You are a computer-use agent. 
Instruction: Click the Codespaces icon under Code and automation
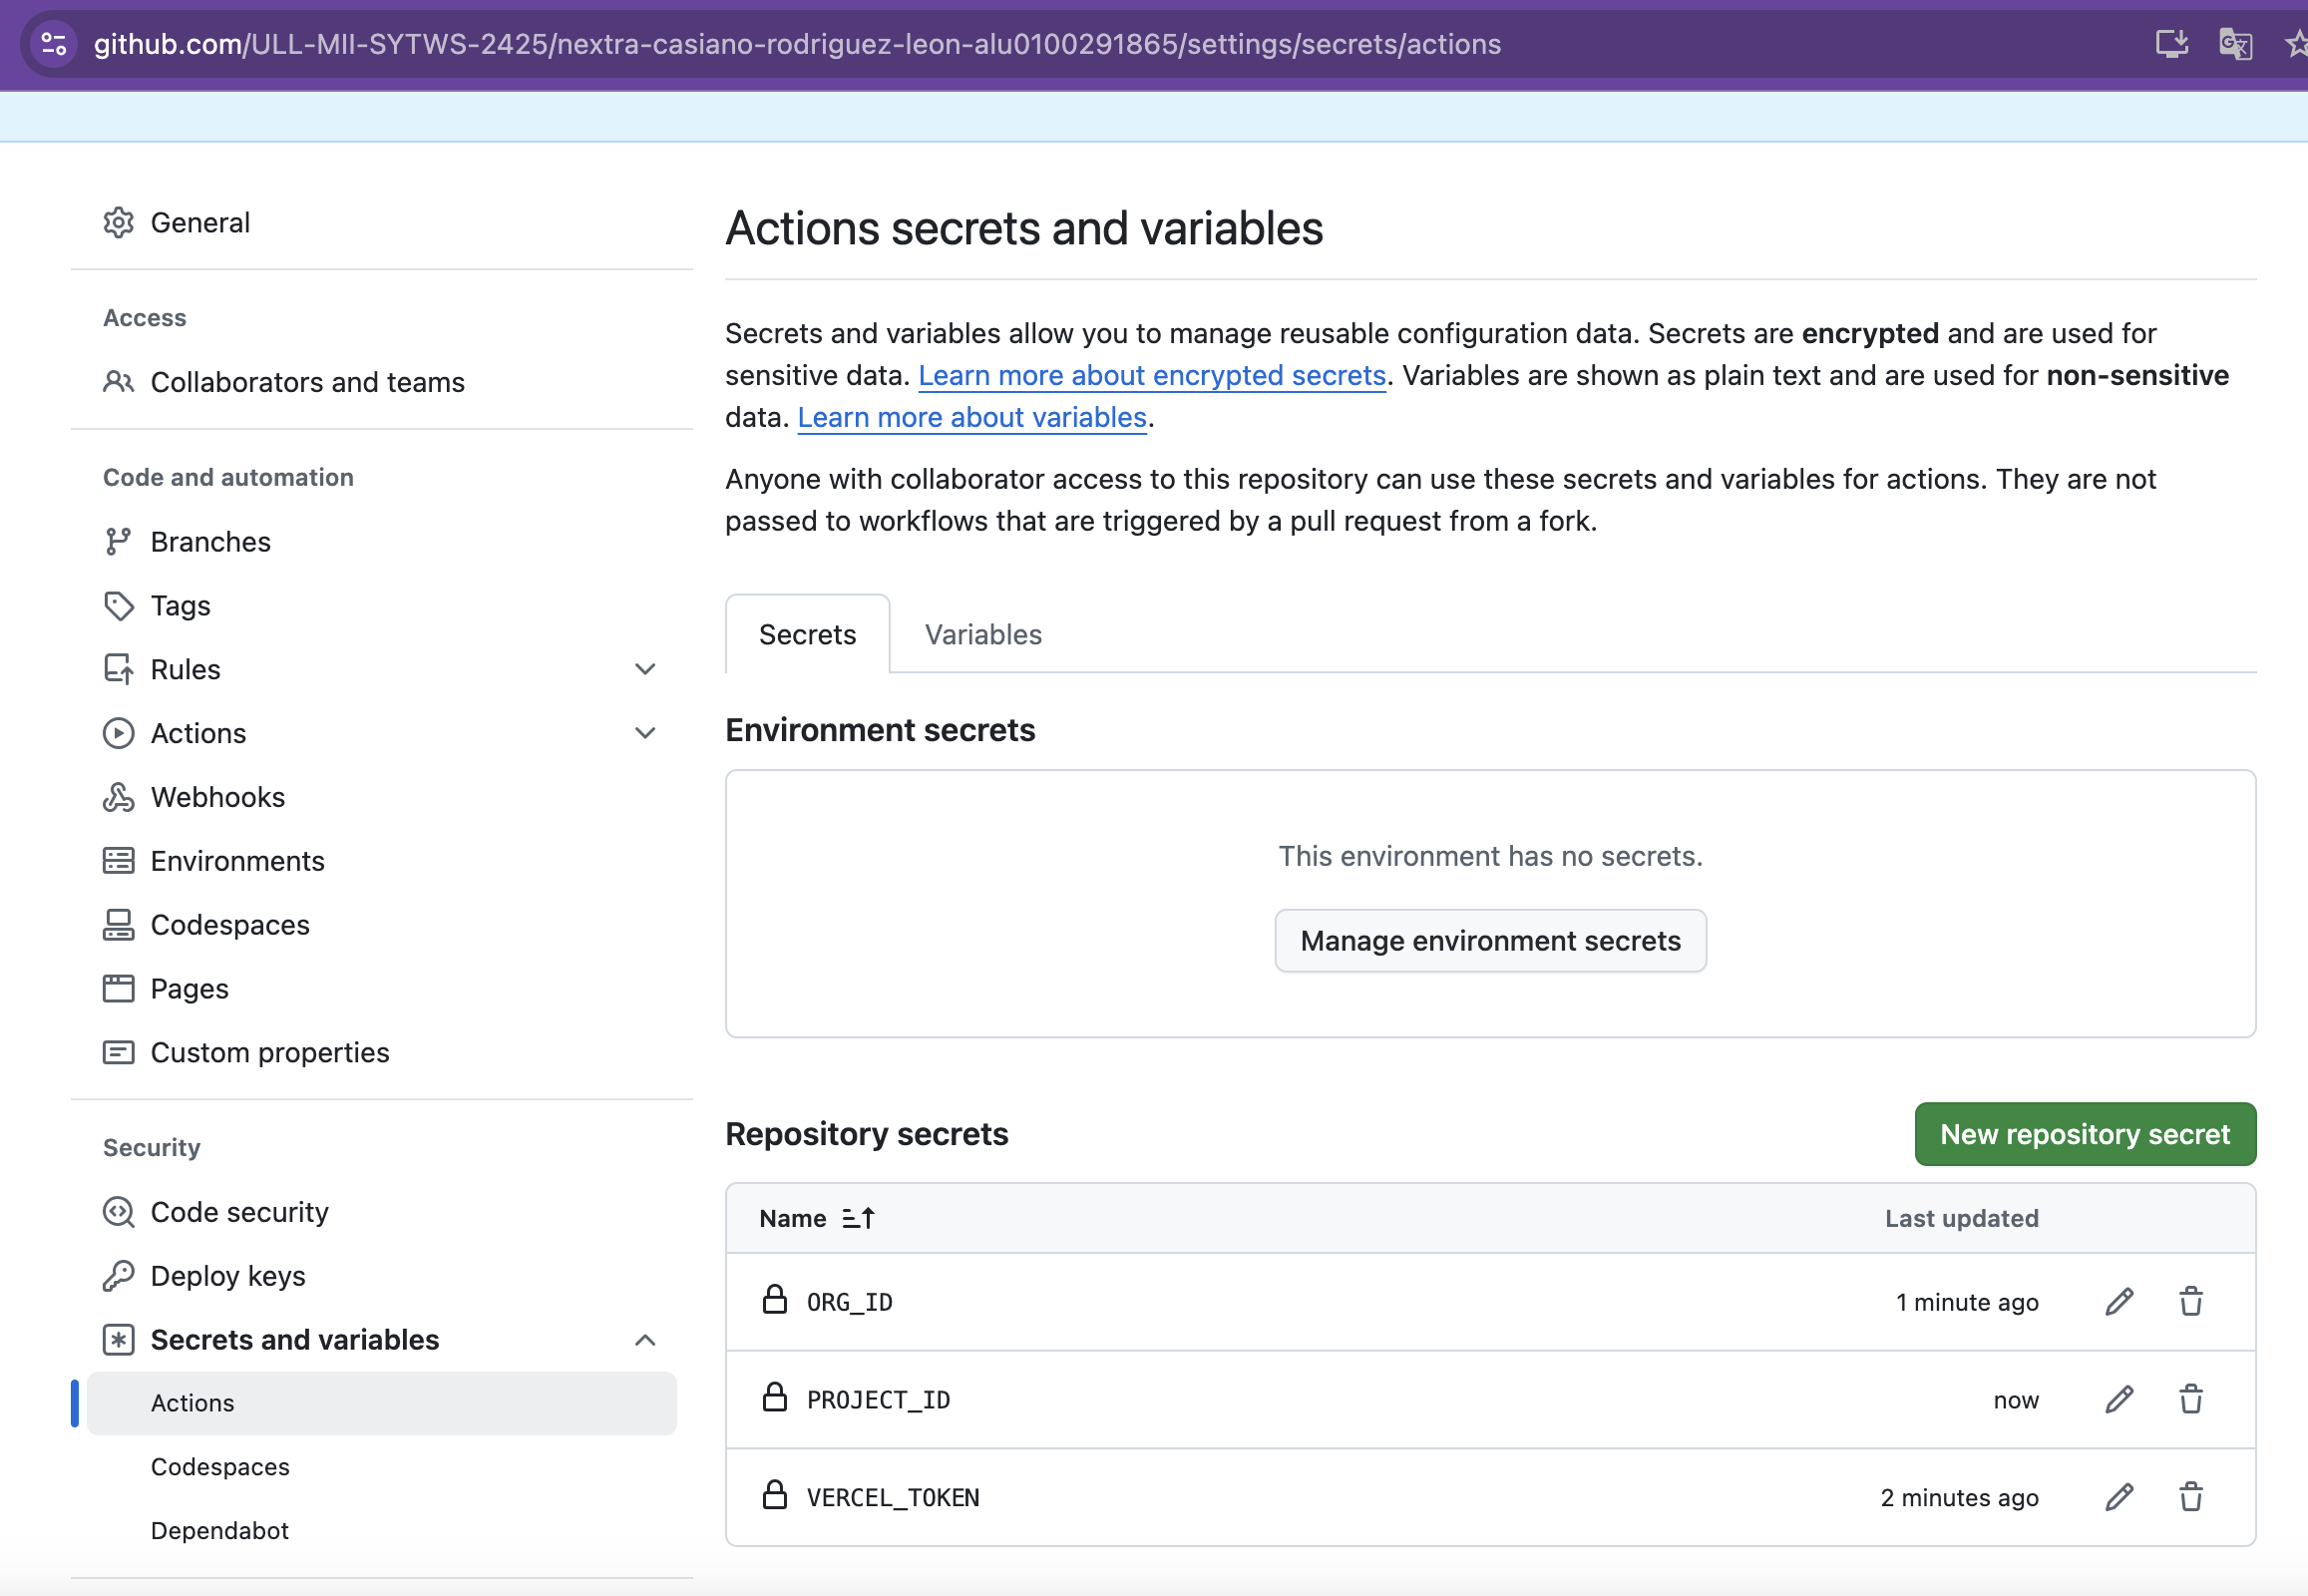pyautogui.click(x=118, y=925)
